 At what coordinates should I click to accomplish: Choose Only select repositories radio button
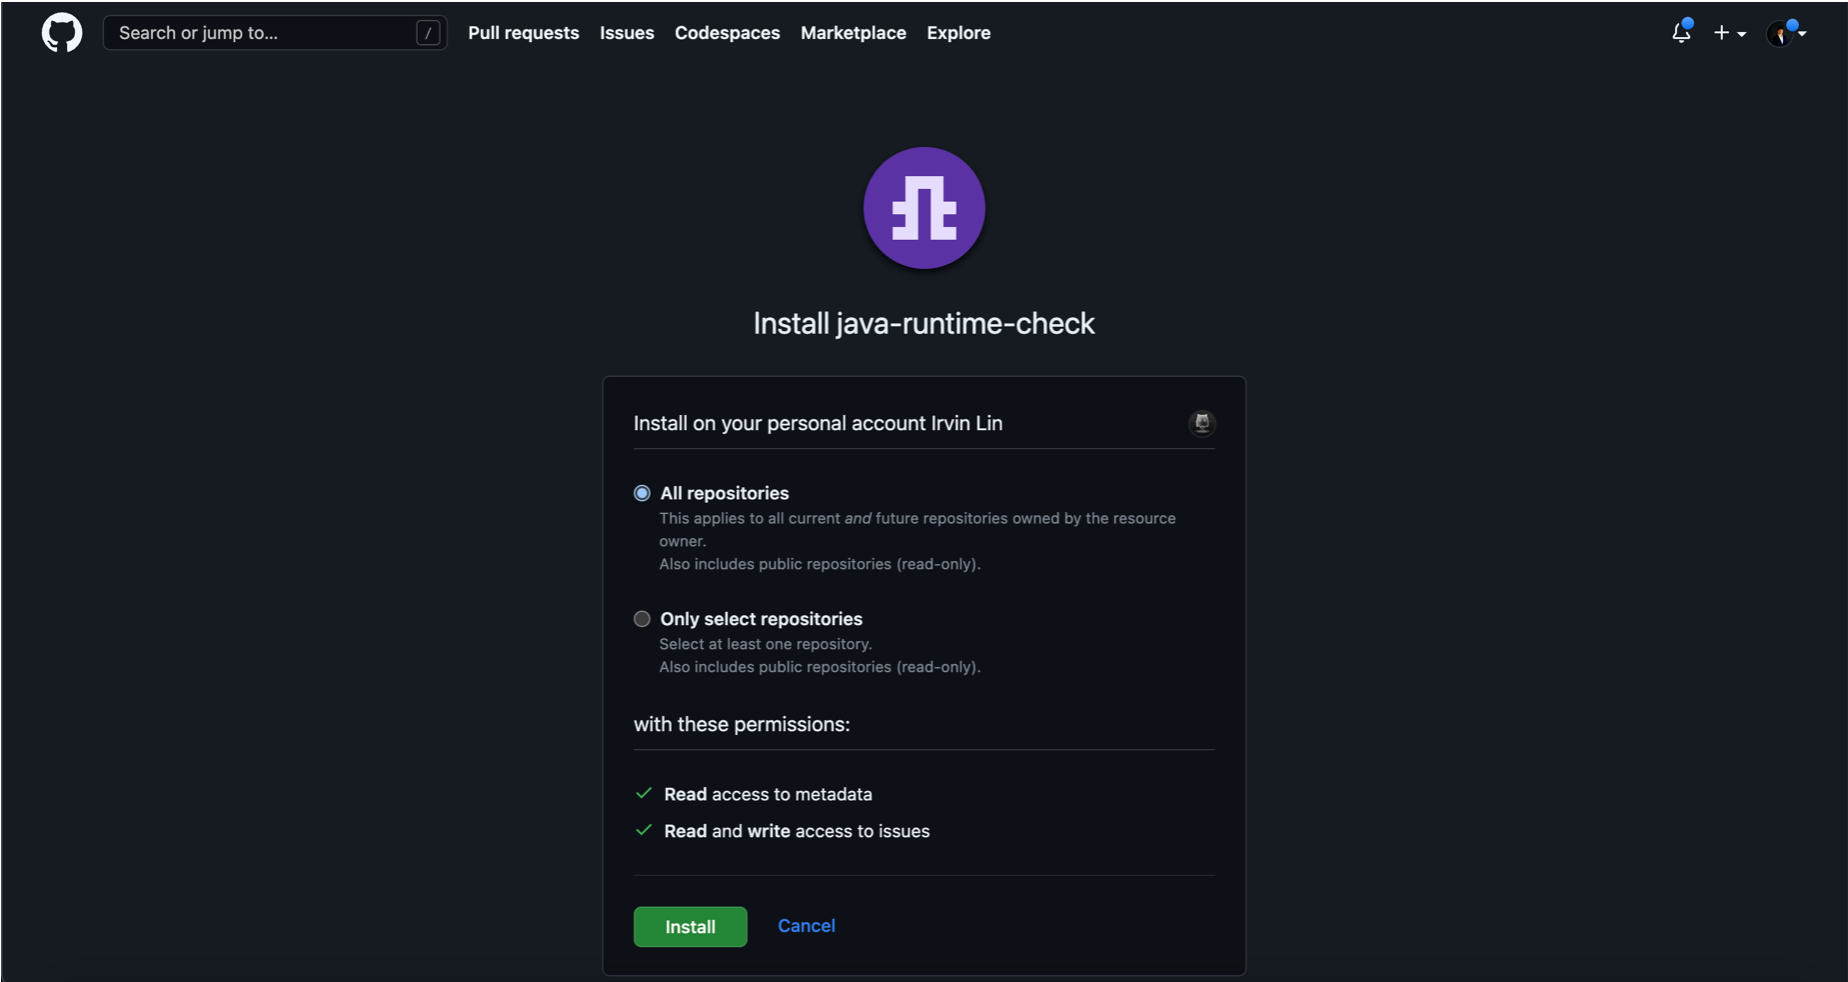coord(642,619)
